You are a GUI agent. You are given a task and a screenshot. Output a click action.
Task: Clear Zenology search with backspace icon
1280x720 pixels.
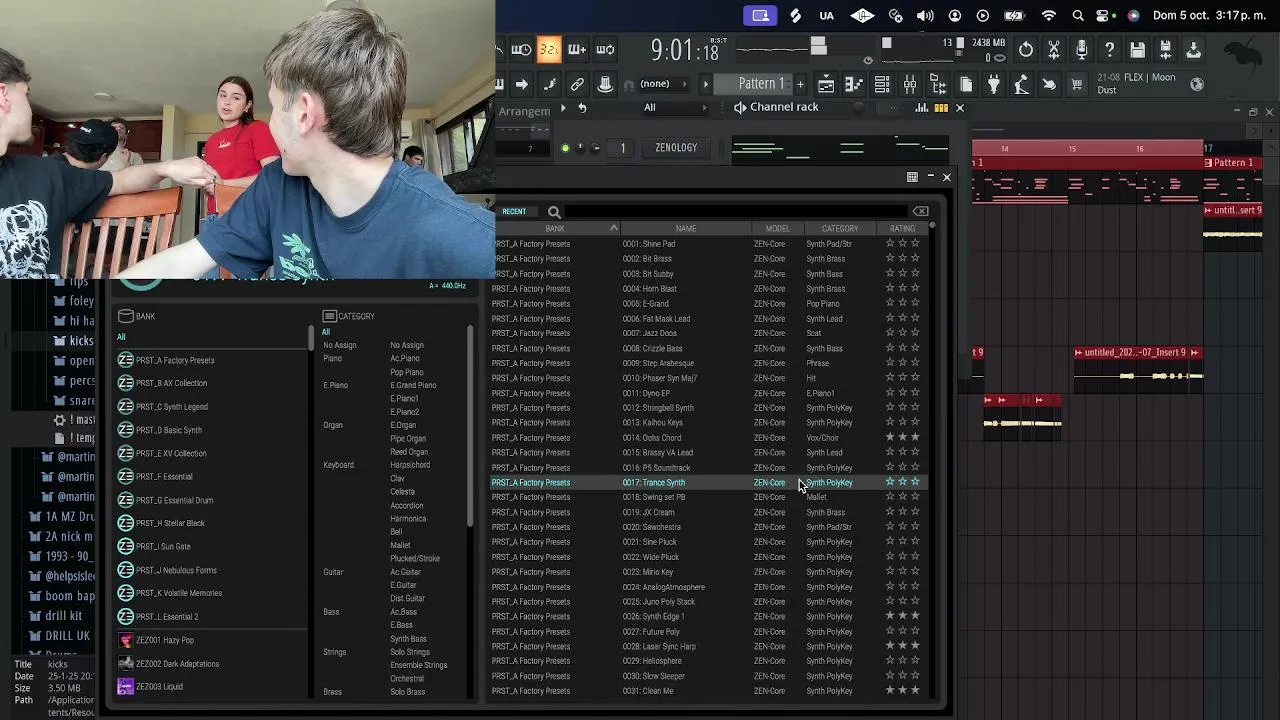920,211
